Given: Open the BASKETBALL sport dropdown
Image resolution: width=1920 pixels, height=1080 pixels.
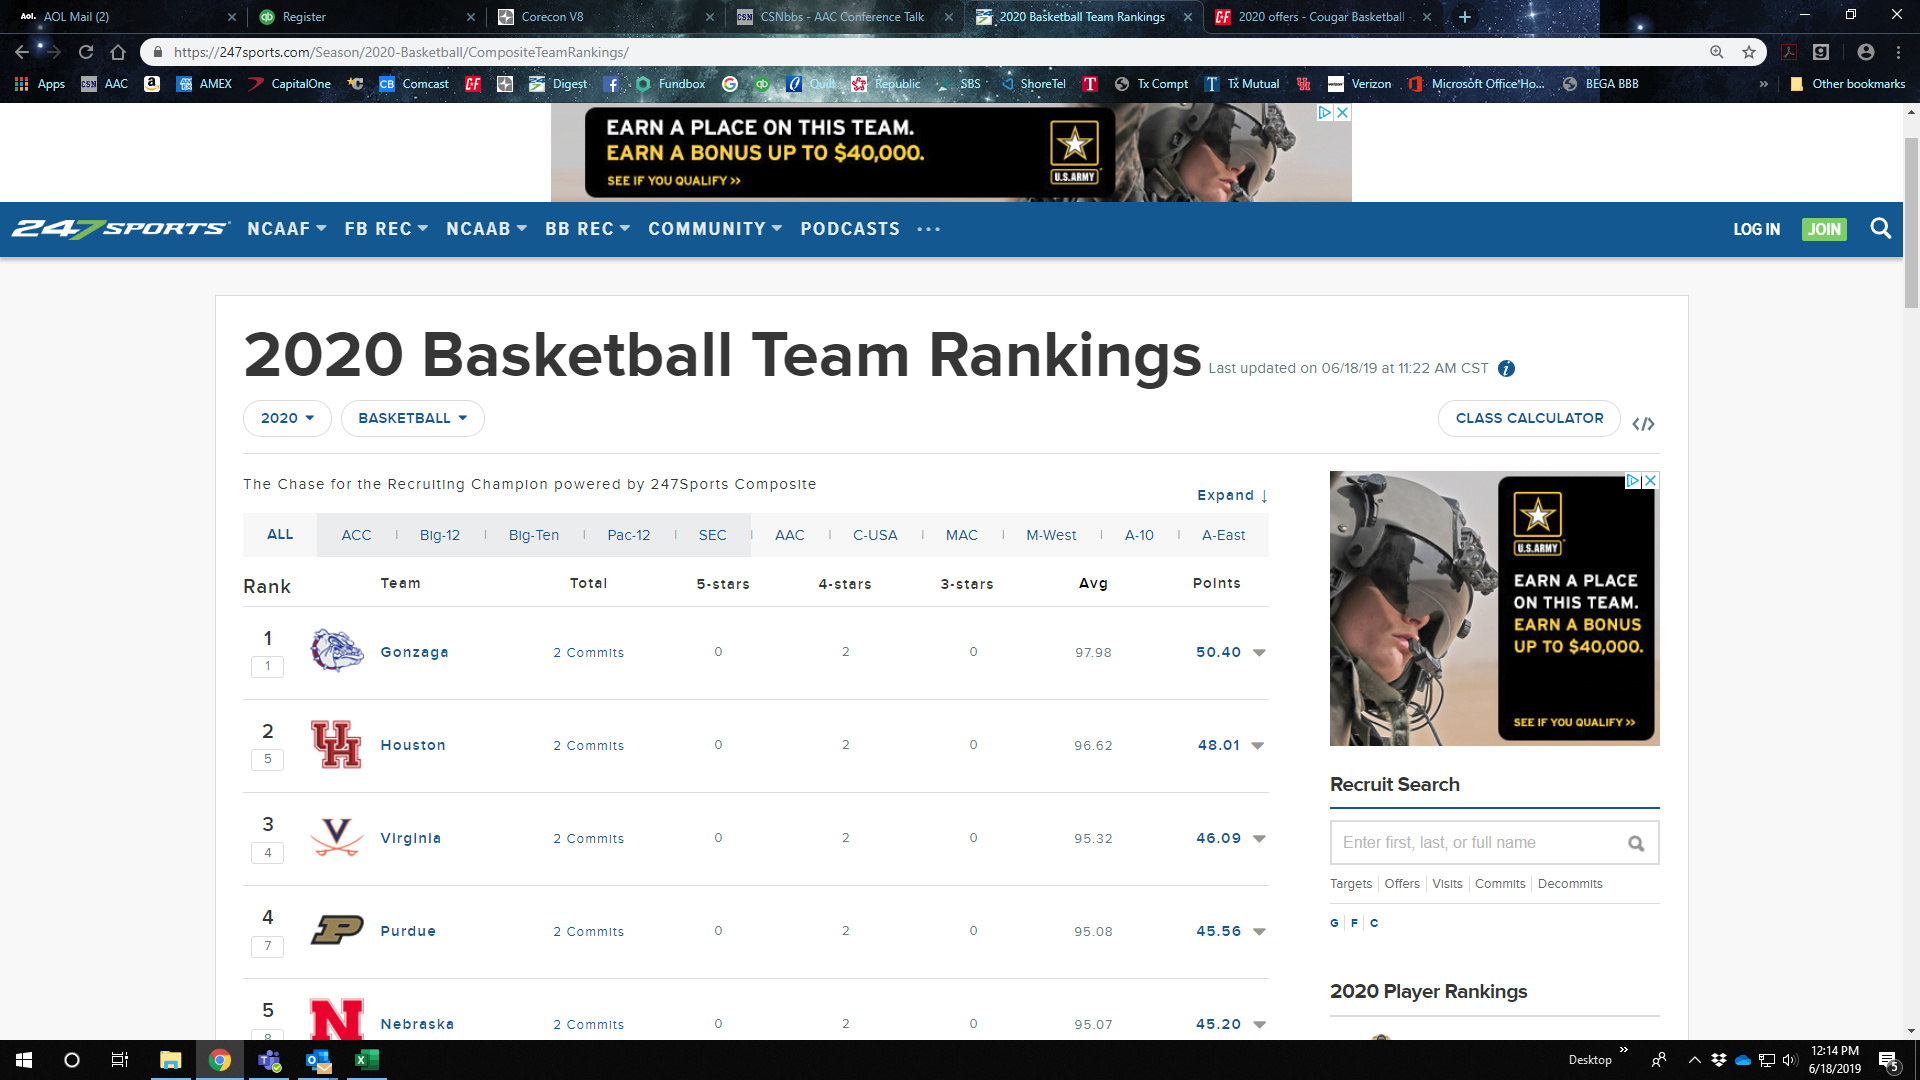Looking at the screenshot, I should coord(412,418).
